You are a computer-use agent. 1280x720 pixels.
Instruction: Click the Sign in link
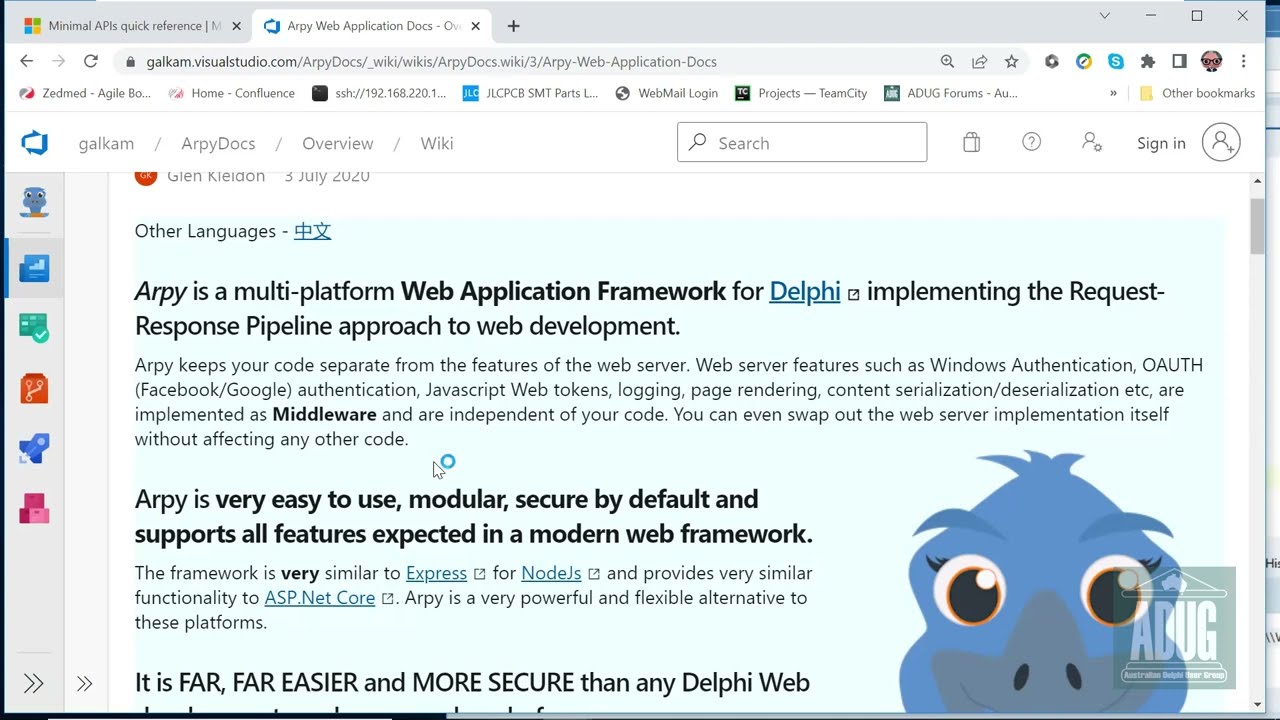1161,143
